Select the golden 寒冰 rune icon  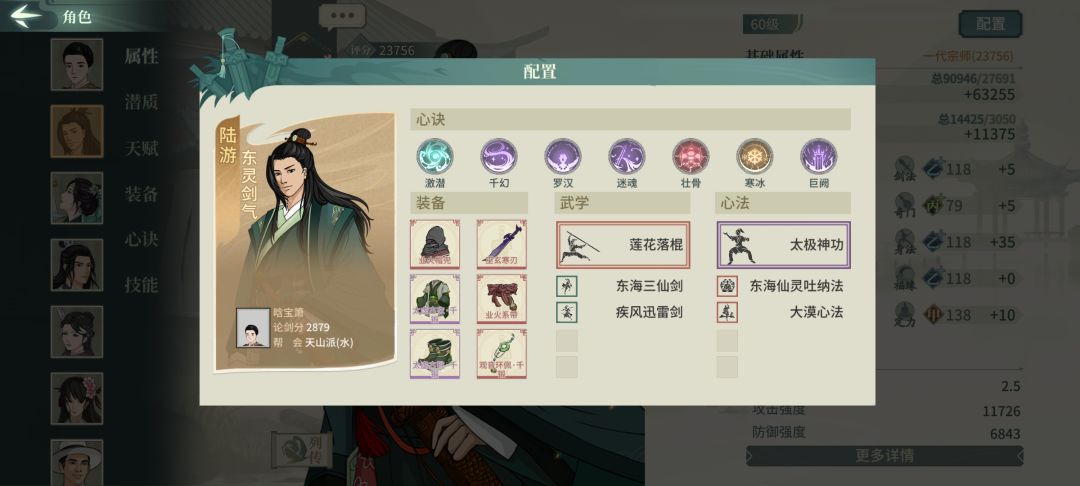pyautogui.click(x=755, y=156)
